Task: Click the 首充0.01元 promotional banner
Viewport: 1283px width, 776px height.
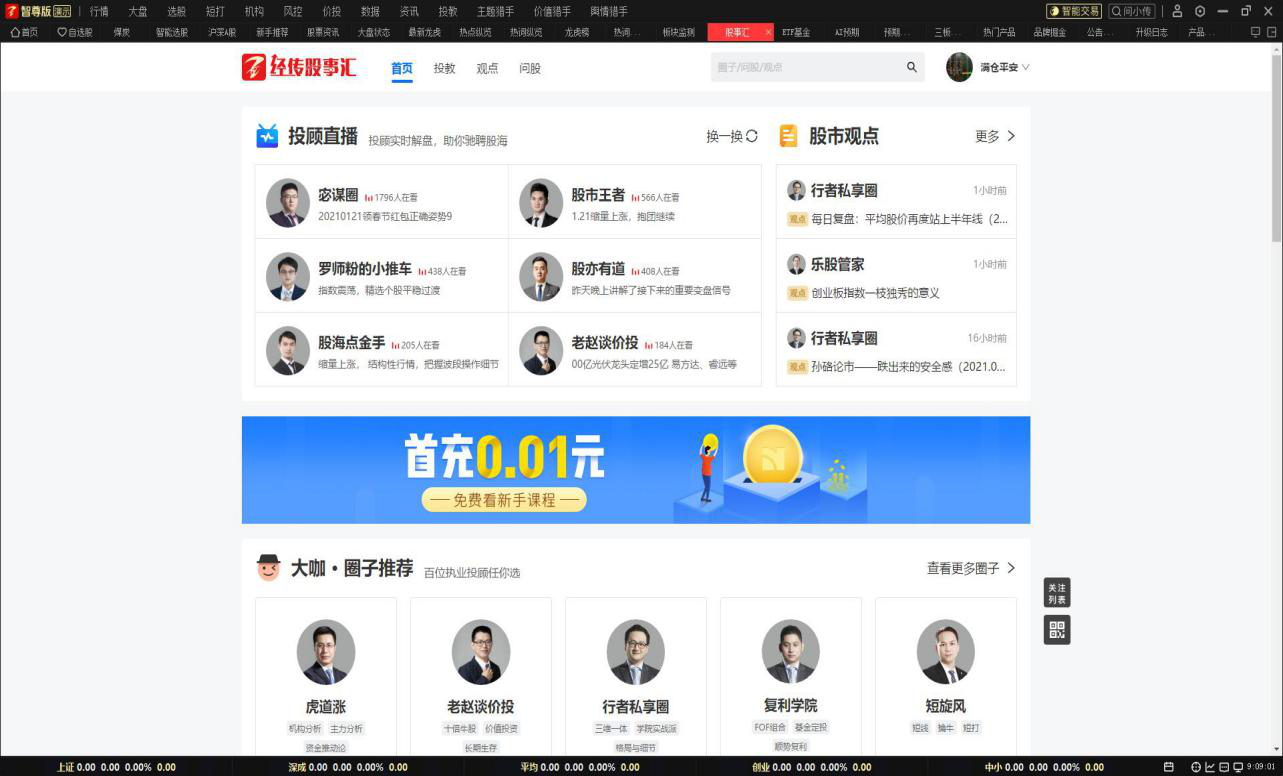Action: 636,470
